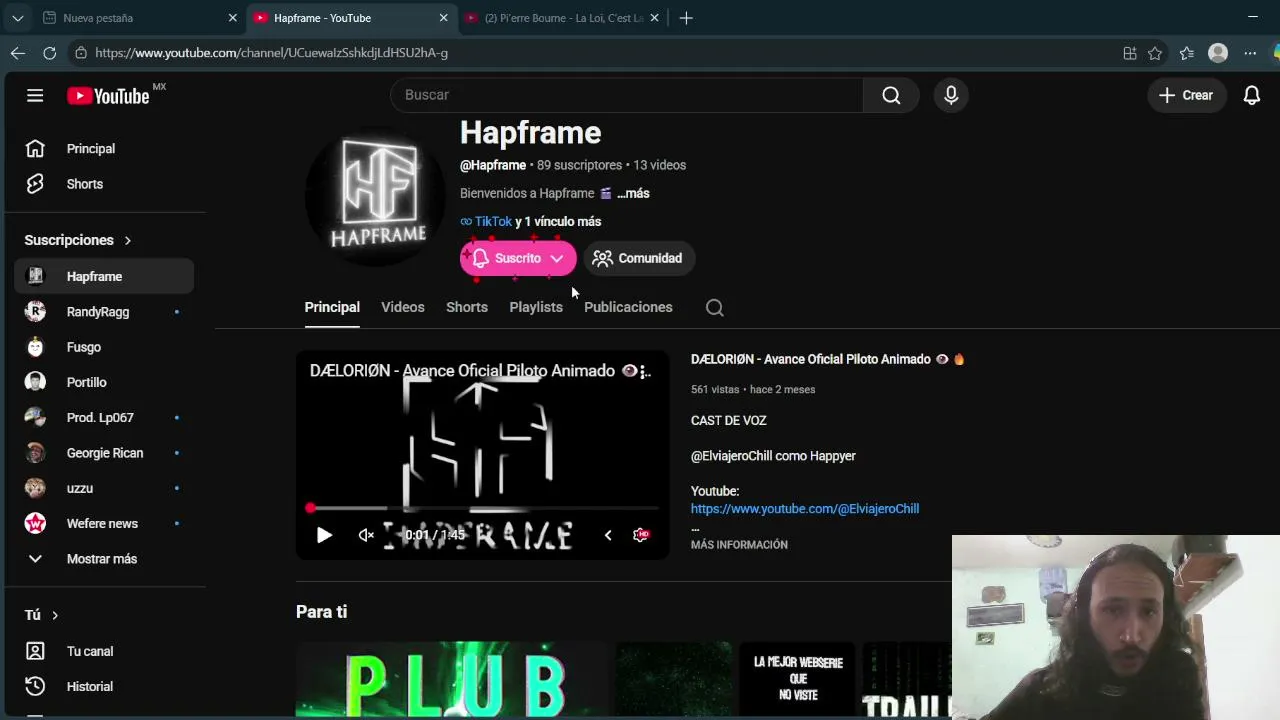Click the apps icon in the address bar
Viewport: 1280px width, 720px height.
(1129, 53)
